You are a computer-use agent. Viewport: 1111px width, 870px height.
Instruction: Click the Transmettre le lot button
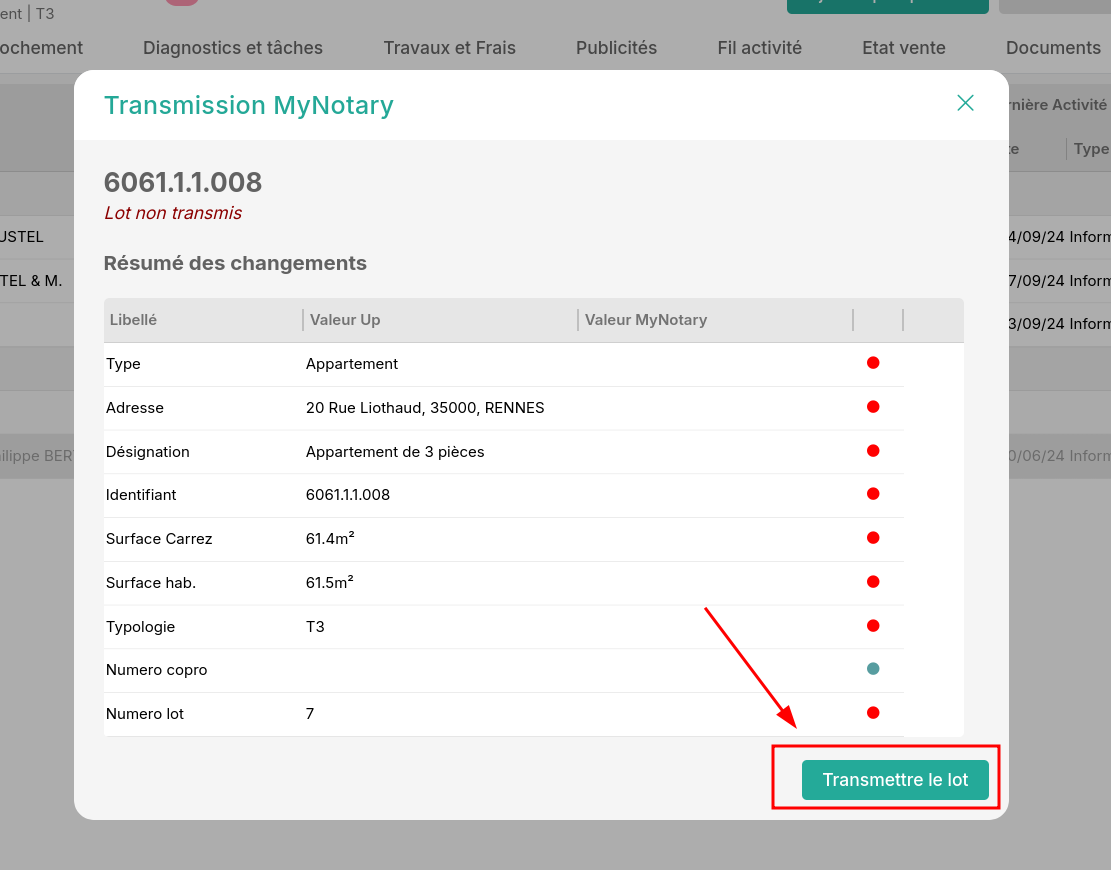tap(895, 779)
